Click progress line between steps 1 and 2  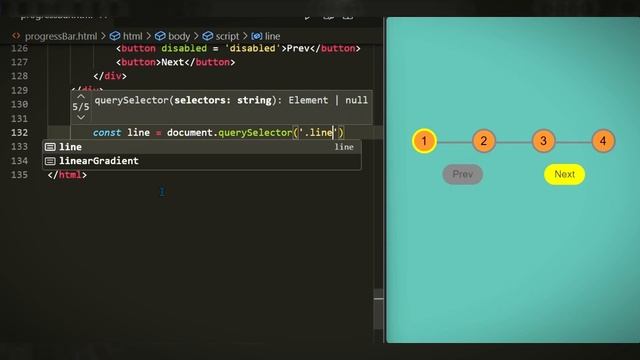click(454, 142)
